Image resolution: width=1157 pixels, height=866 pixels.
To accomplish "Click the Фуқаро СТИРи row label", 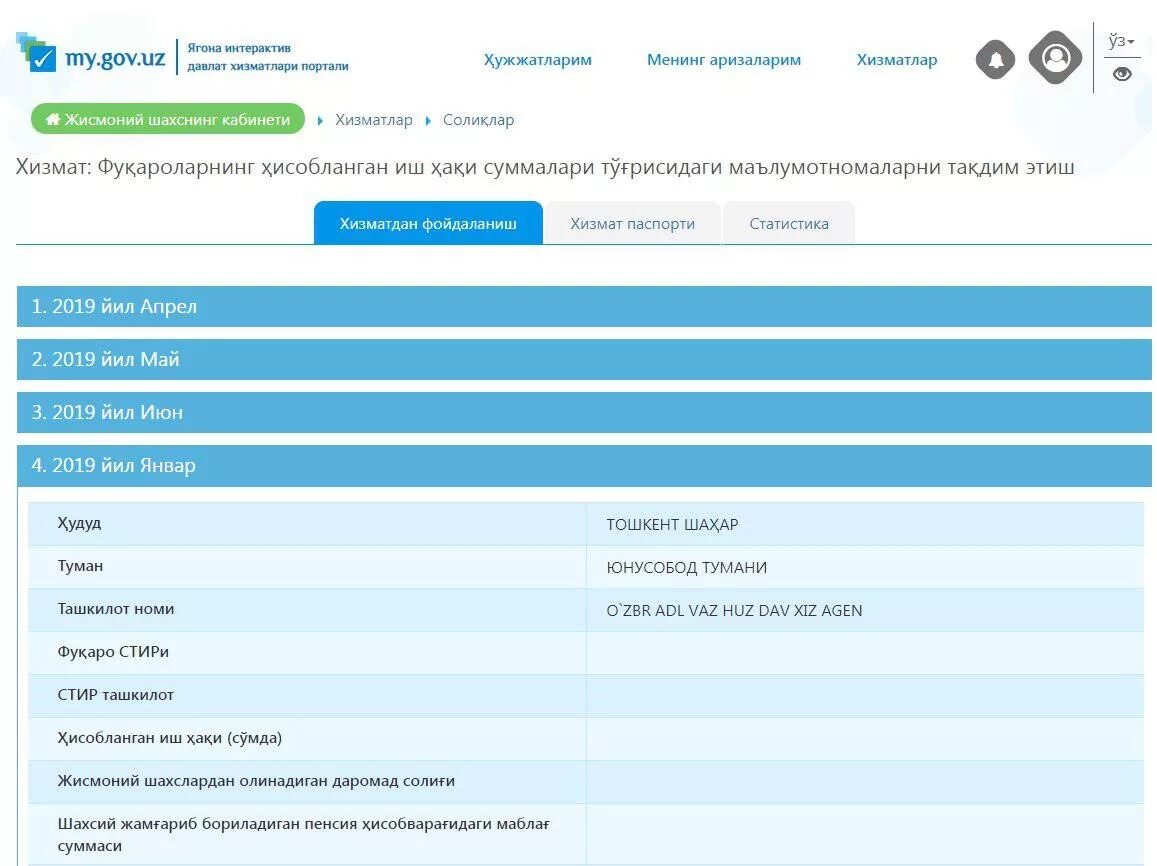I will [113, 652].
